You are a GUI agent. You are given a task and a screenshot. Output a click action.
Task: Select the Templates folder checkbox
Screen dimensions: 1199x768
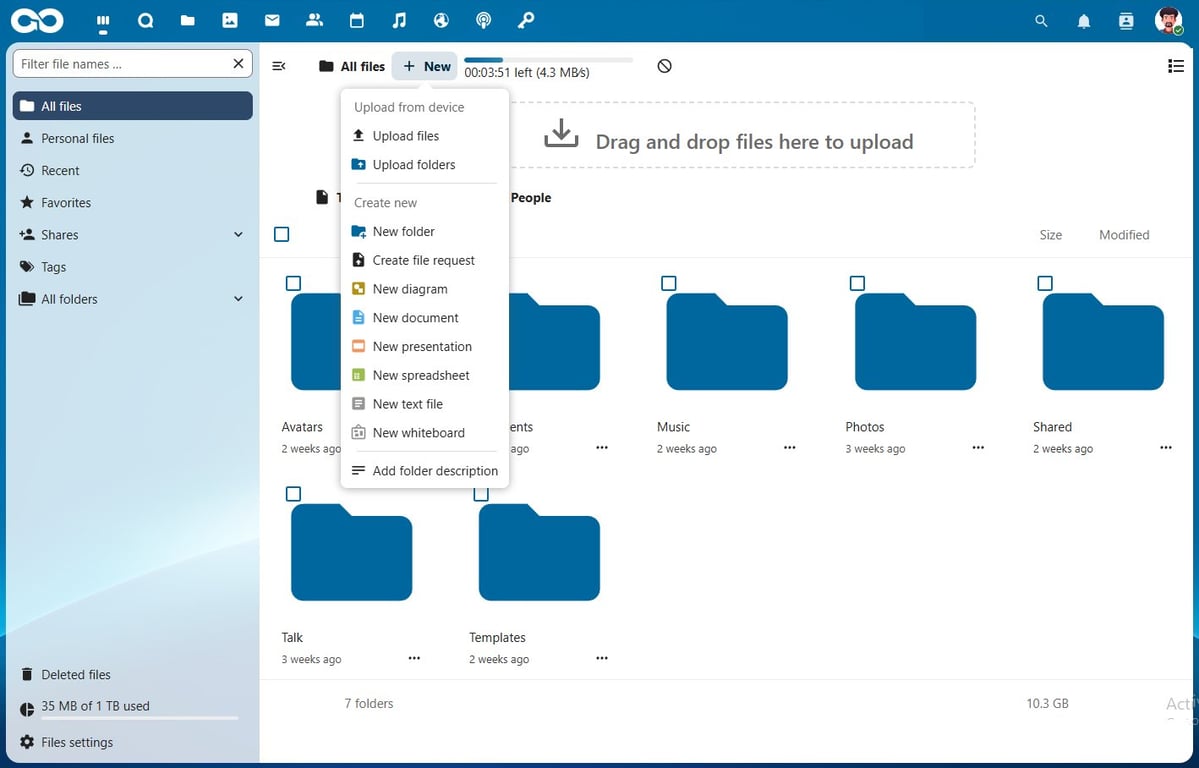coord(480,495)
